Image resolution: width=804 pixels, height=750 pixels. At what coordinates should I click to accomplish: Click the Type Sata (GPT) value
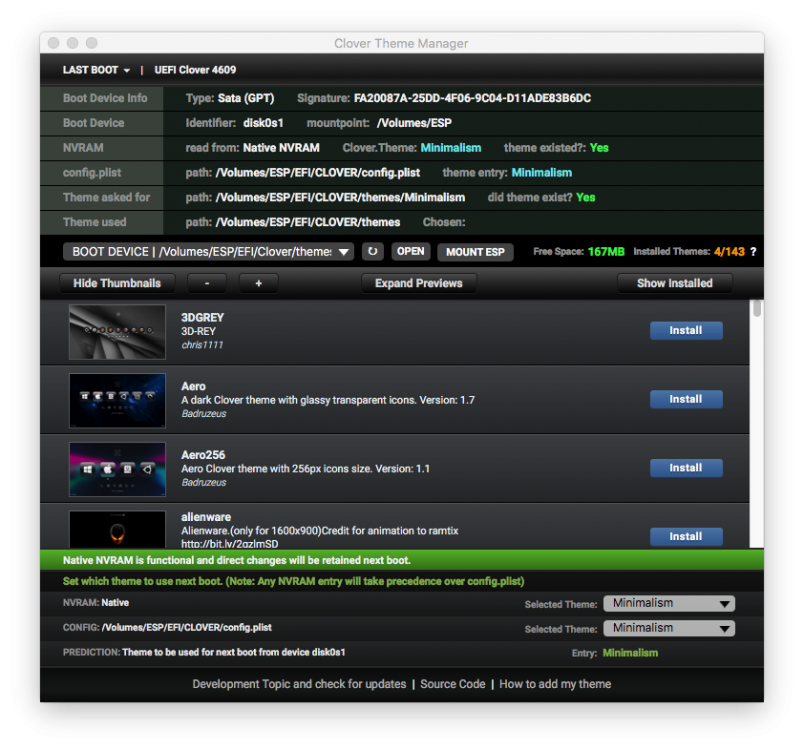[x=246, y=98]
